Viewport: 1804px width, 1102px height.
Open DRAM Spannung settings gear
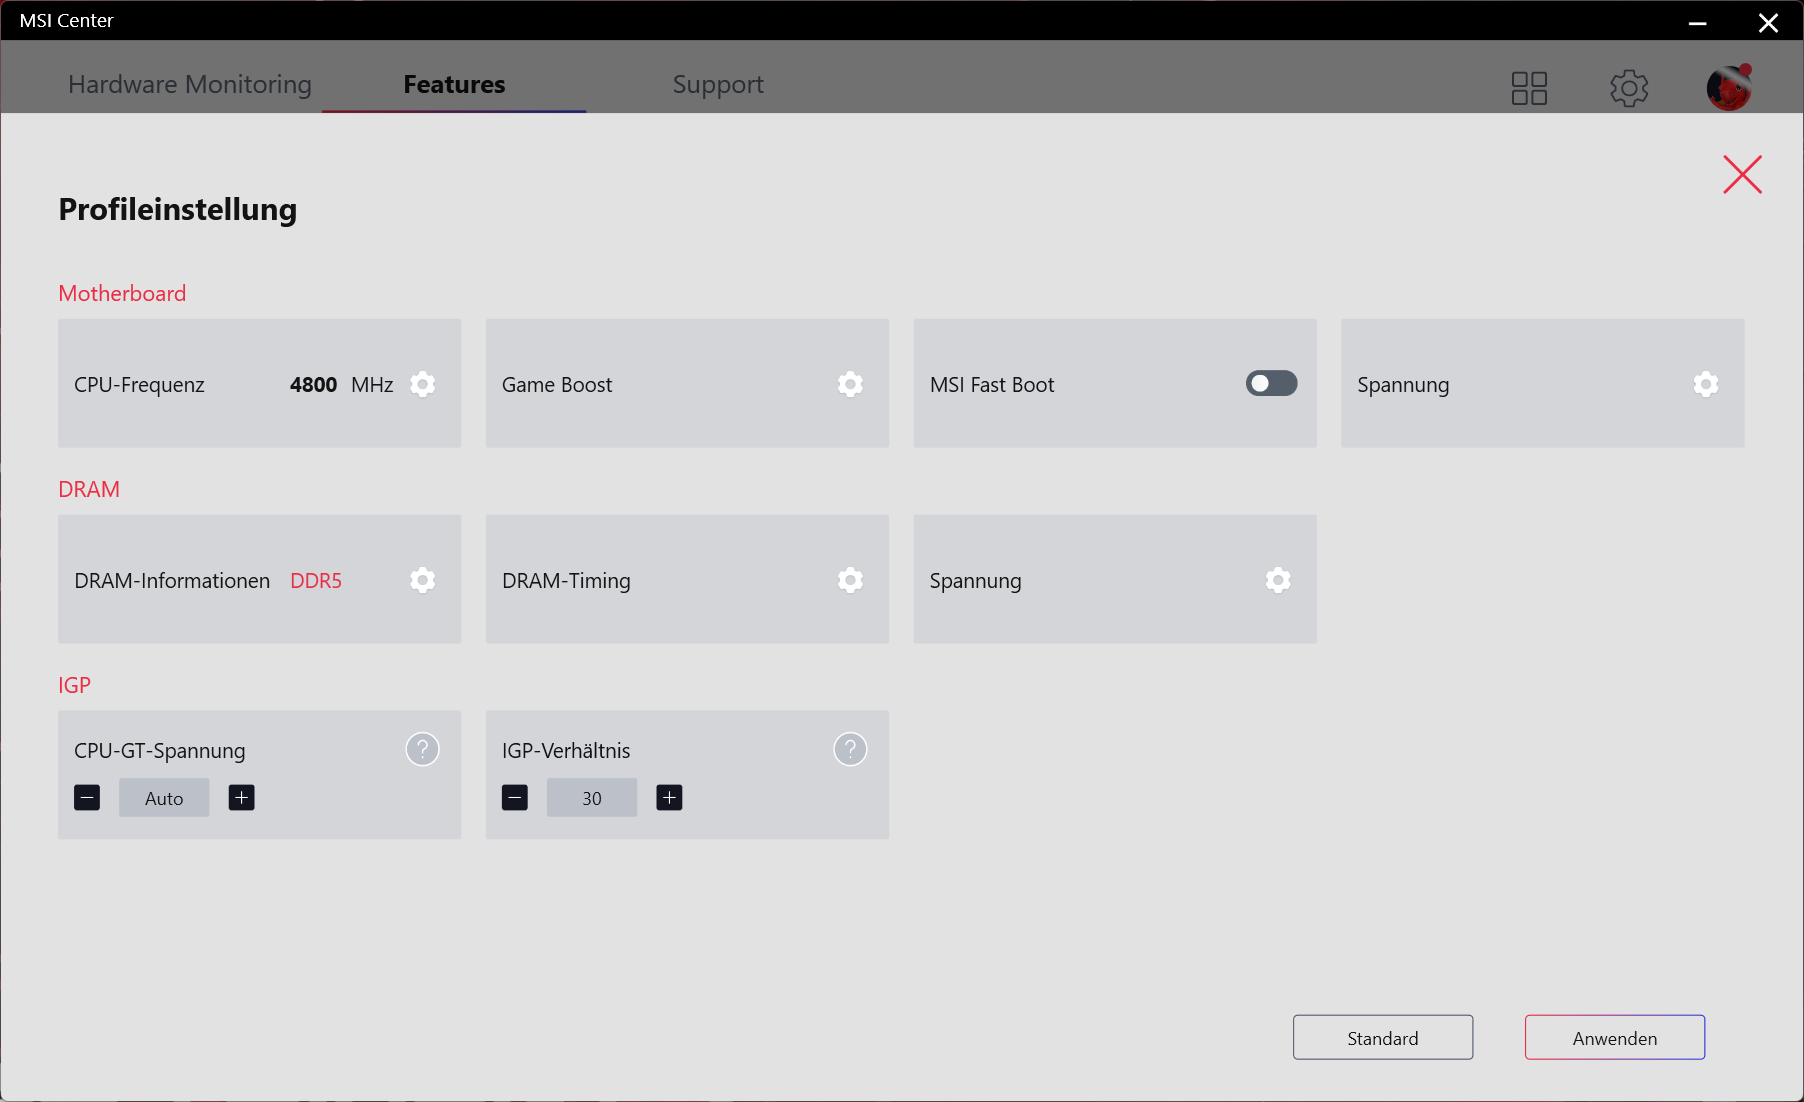click(x=1278, y=580)
